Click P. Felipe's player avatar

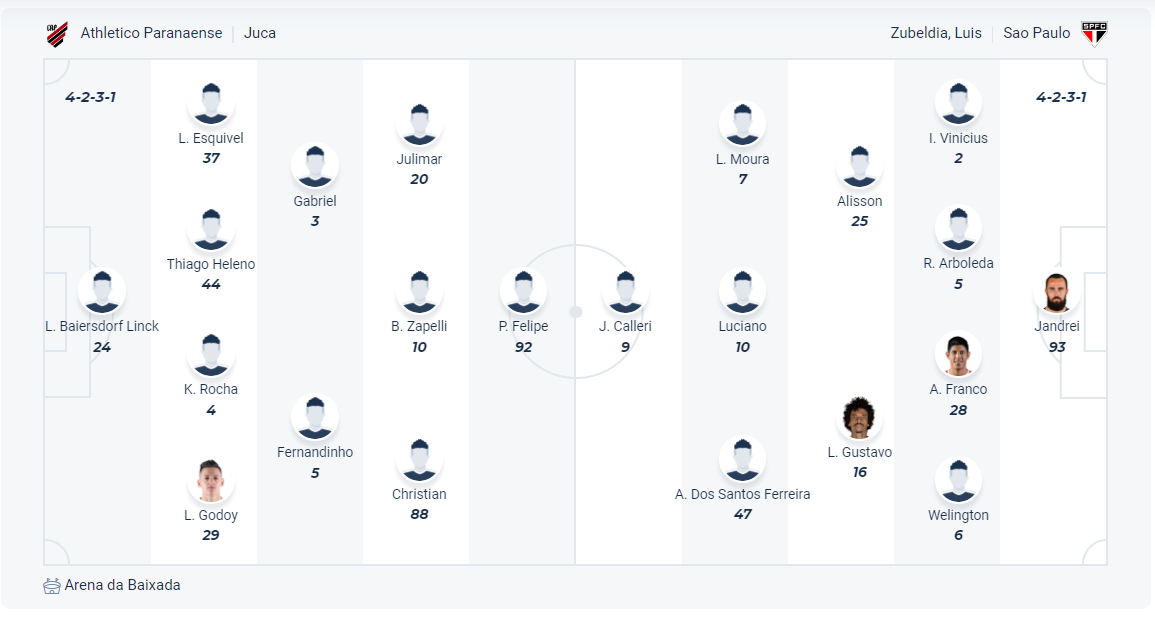coord(523,292)
